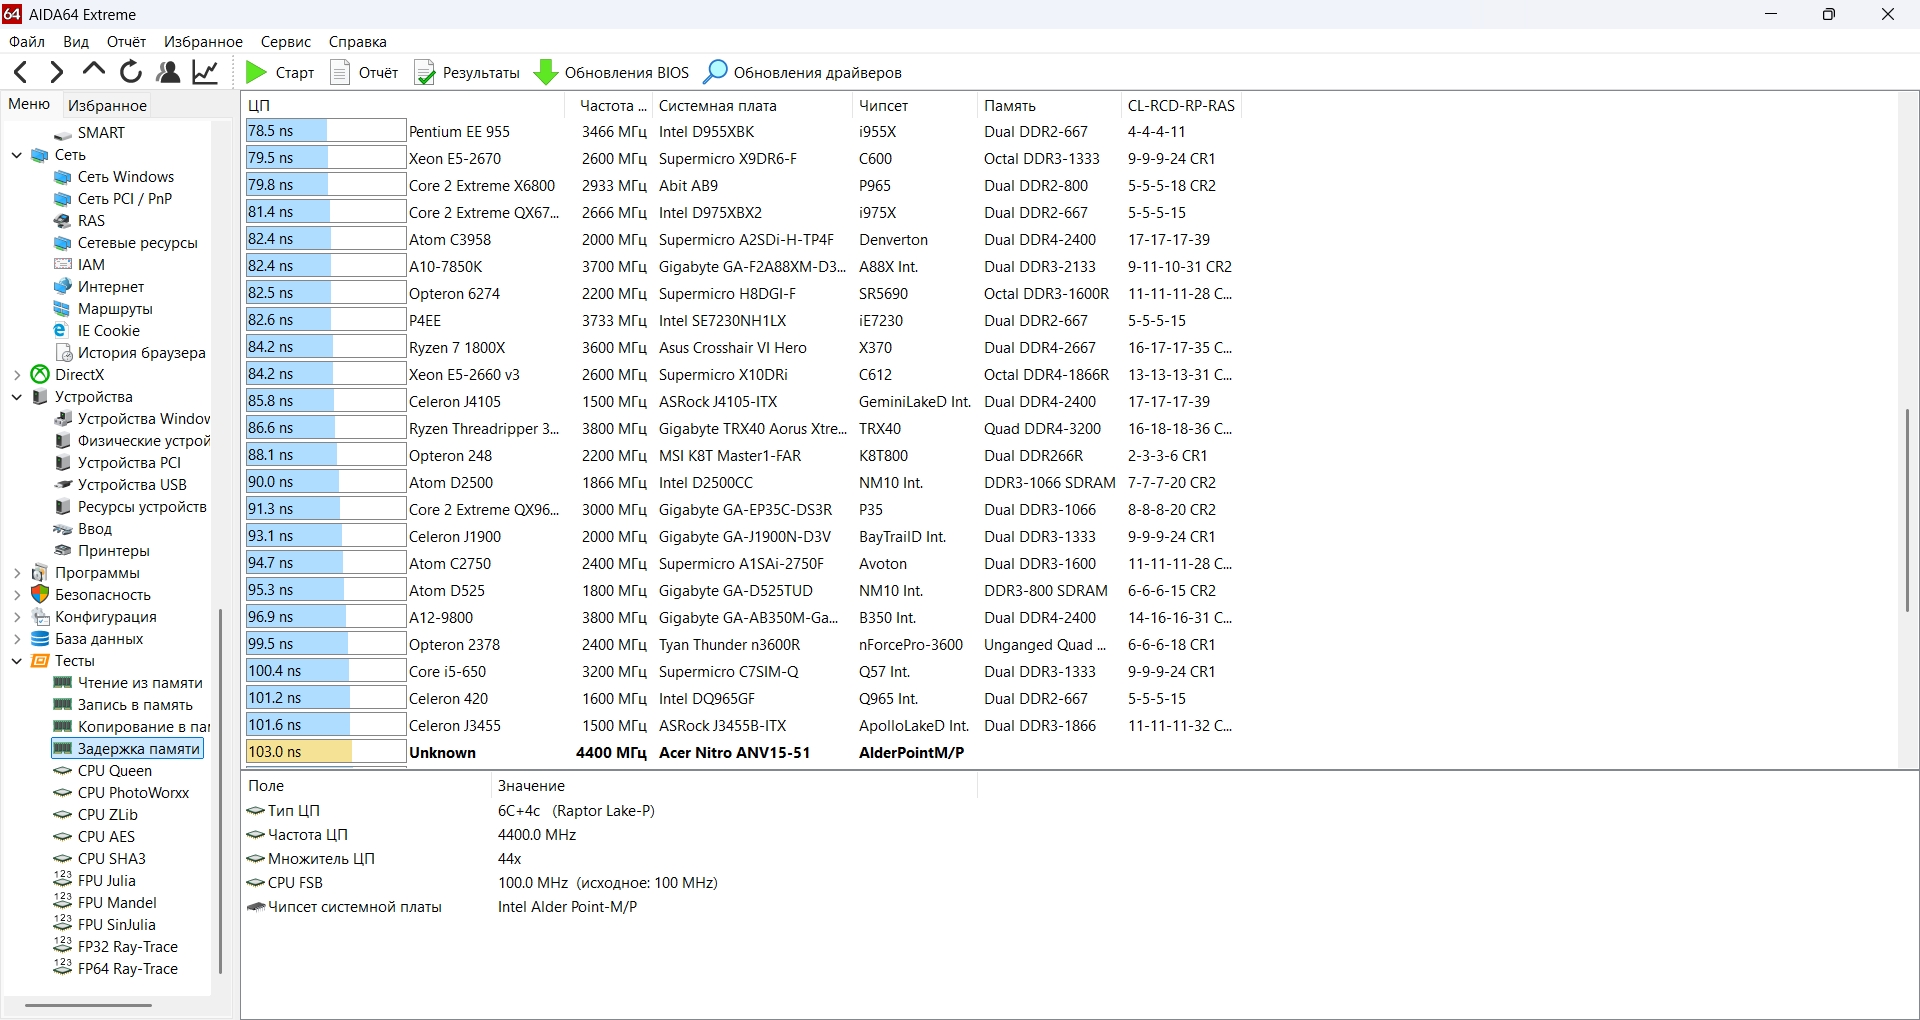Open the Избранное menu in the menu bar
Viewport: 1920px width, 1020px height.
point(204,42)
